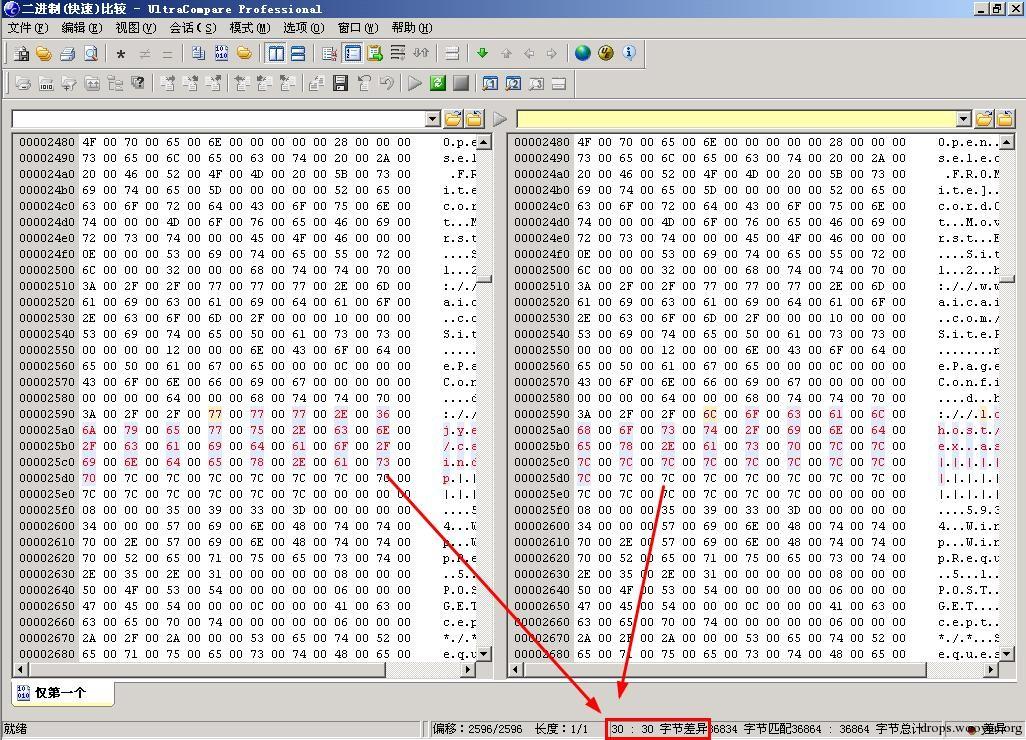1026x740 pixels.
Task: Click the binary compare mode icon
Action: point(221,54)
